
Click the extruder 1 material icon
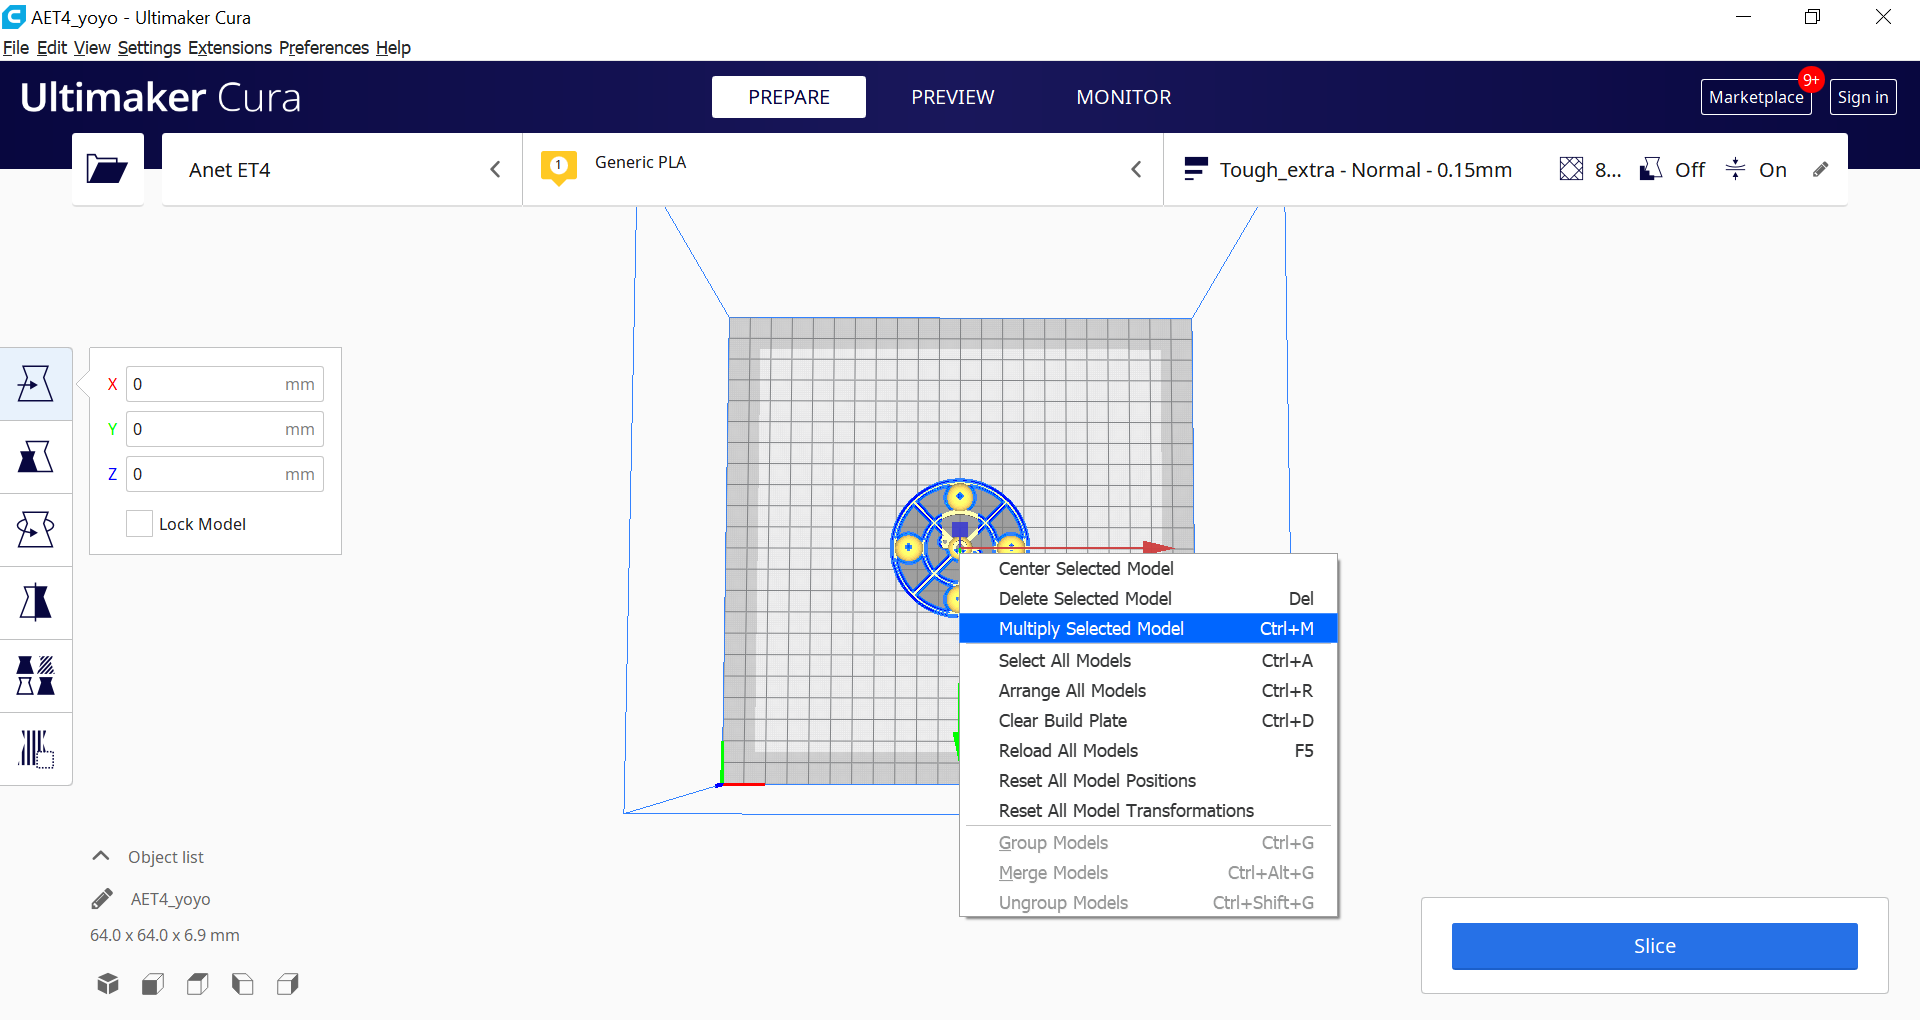559,168
